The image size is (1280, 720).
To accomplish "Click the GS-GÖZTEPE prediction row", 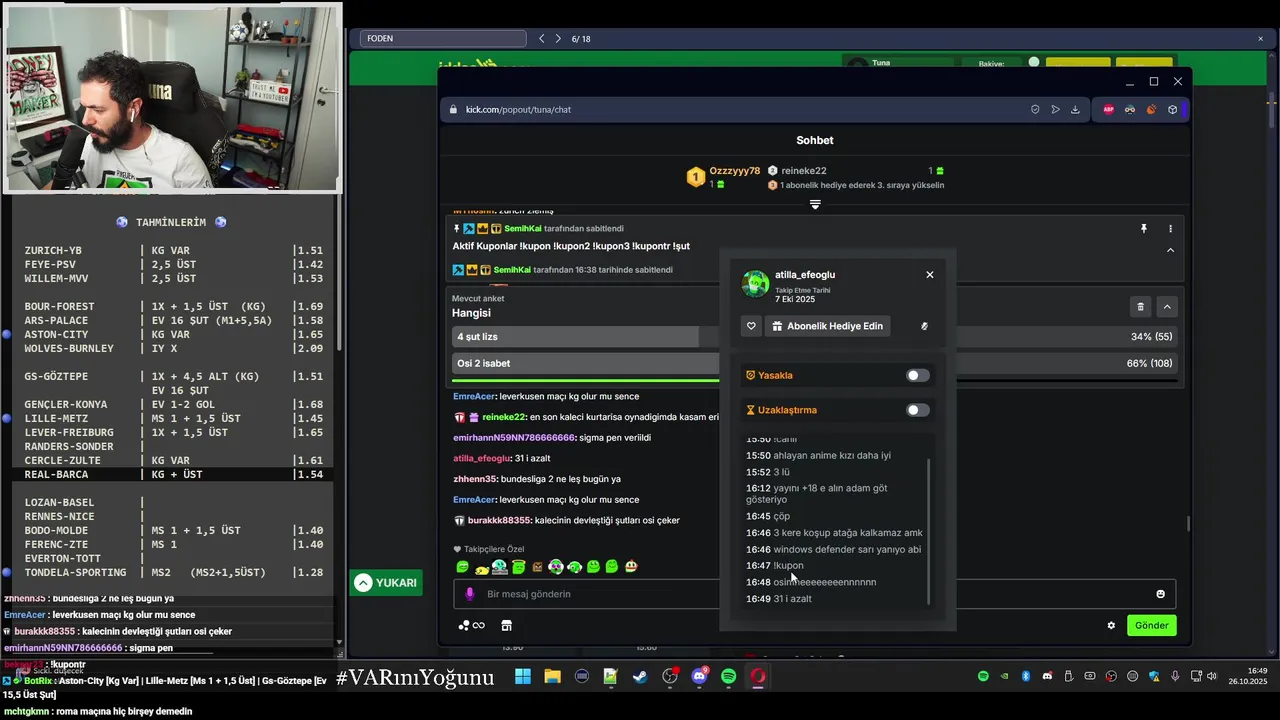I will pos(173,376).
